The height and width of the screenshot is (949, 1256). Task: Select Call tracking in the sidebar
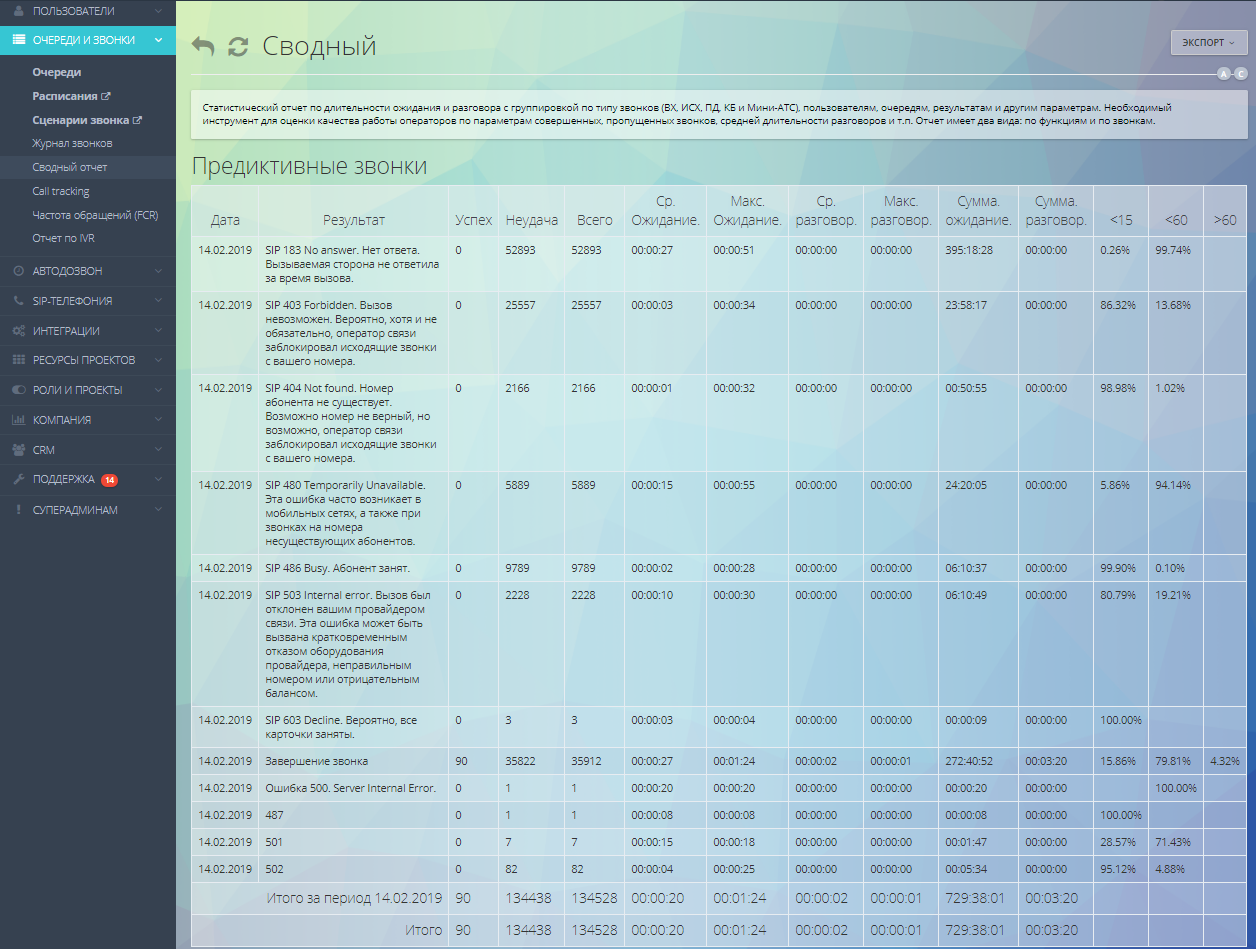tap(60, 191)
